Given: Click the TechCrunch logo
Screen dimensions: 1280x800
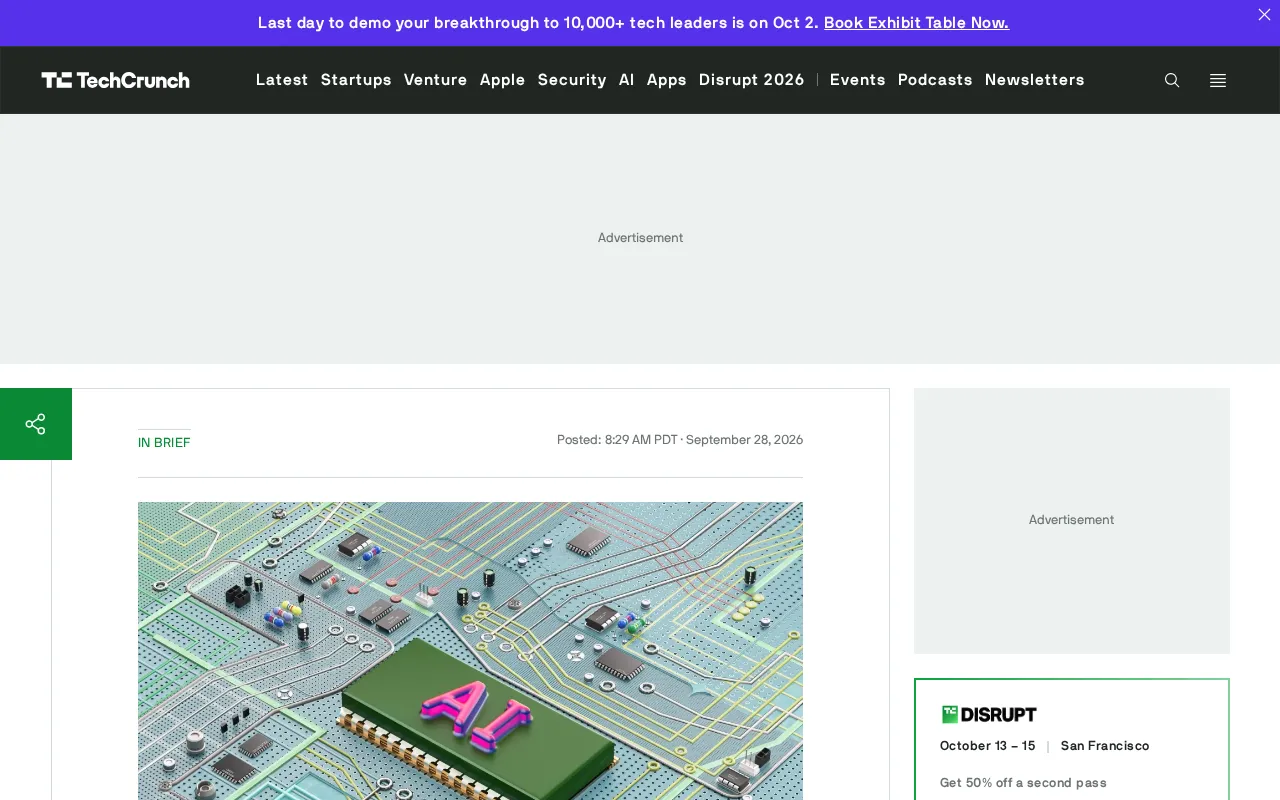Looking at the screenshot, I should [x=115, y=80].
